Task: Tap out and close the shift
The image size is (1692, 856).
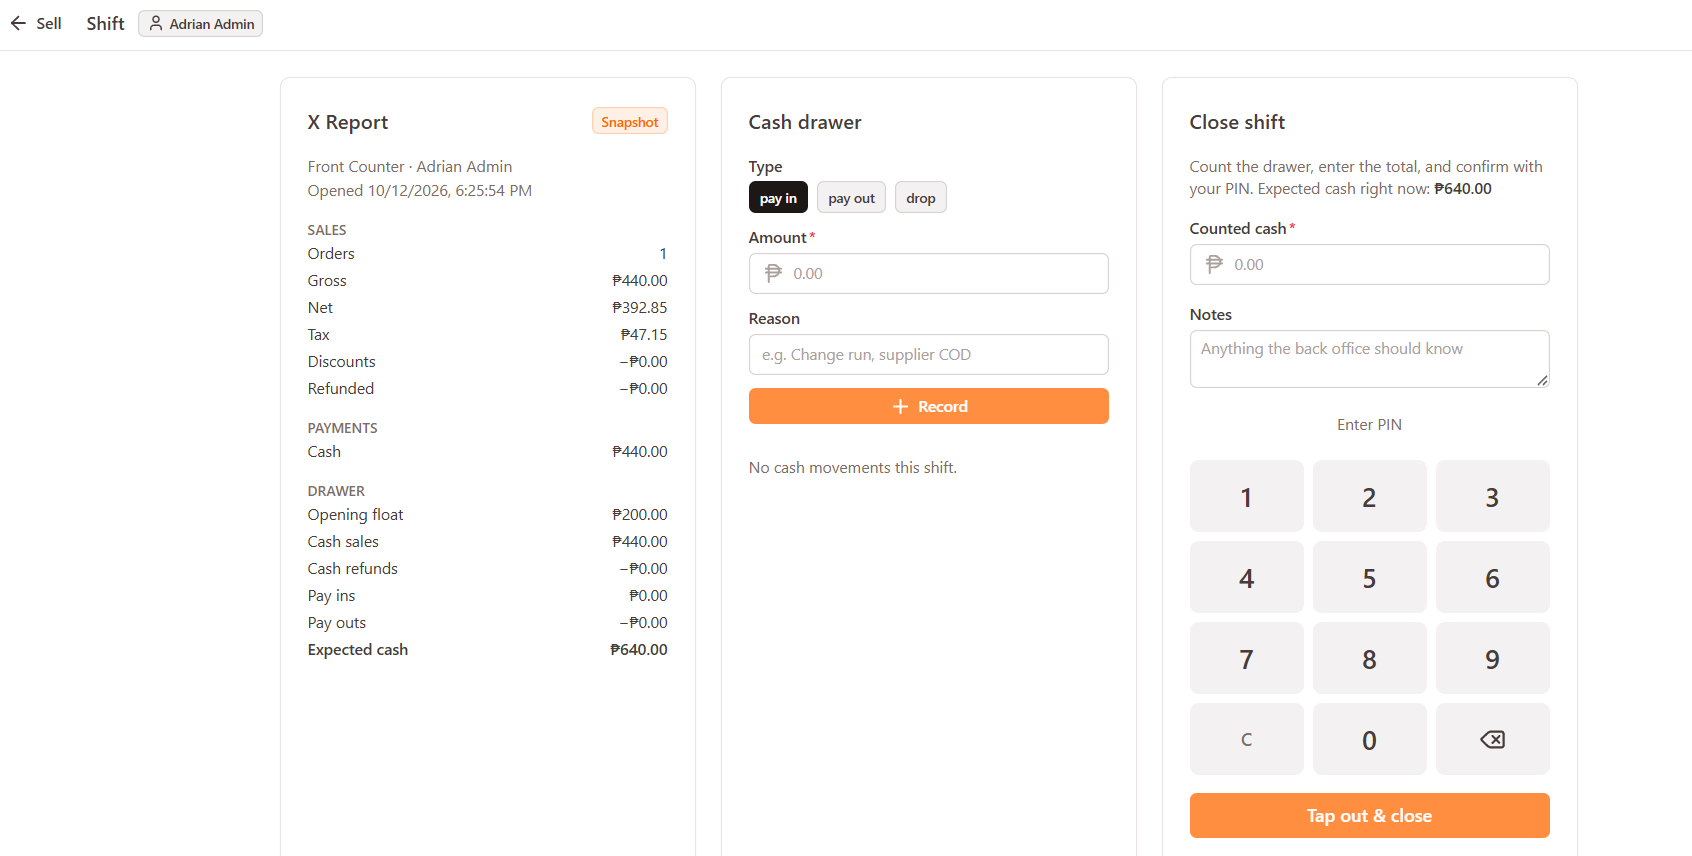Action: 1369,815
